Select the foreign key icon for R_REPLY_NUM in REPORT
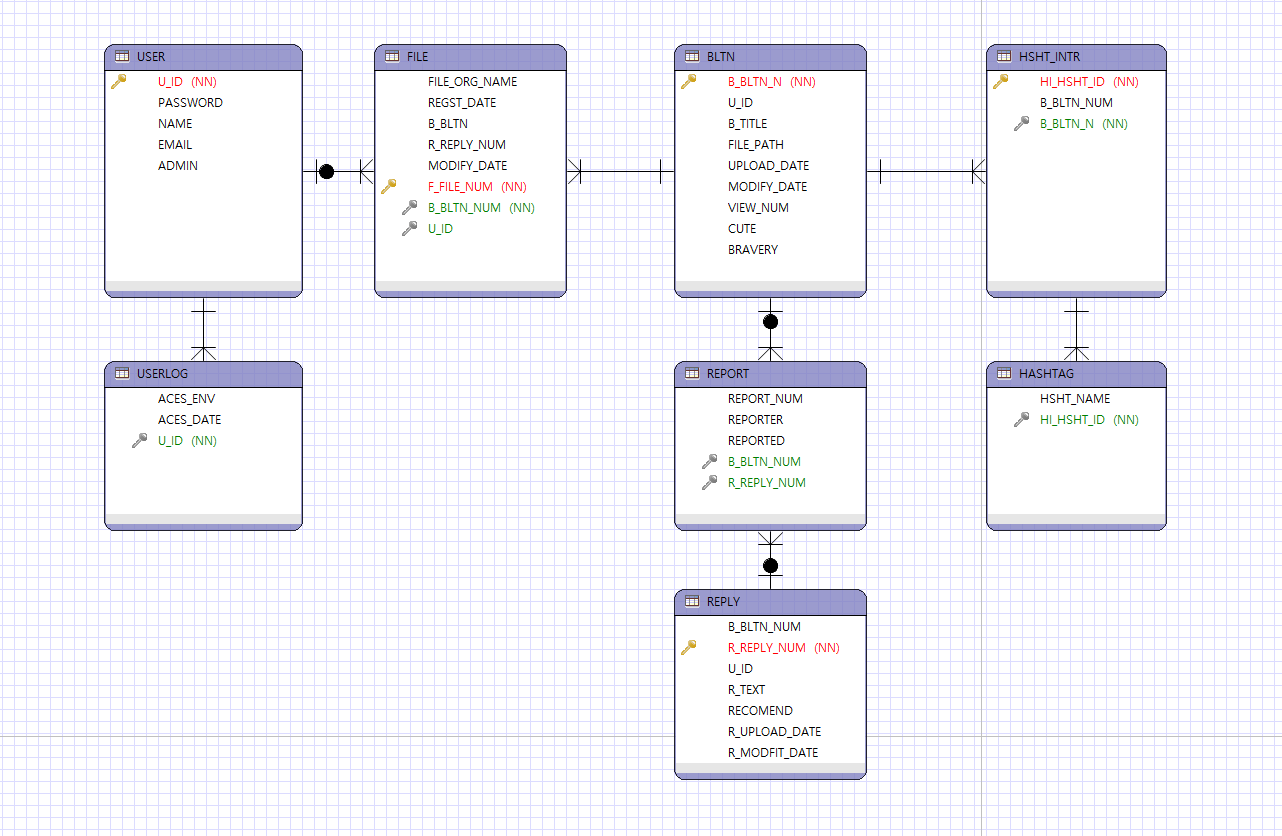 (x=711, y=482)
